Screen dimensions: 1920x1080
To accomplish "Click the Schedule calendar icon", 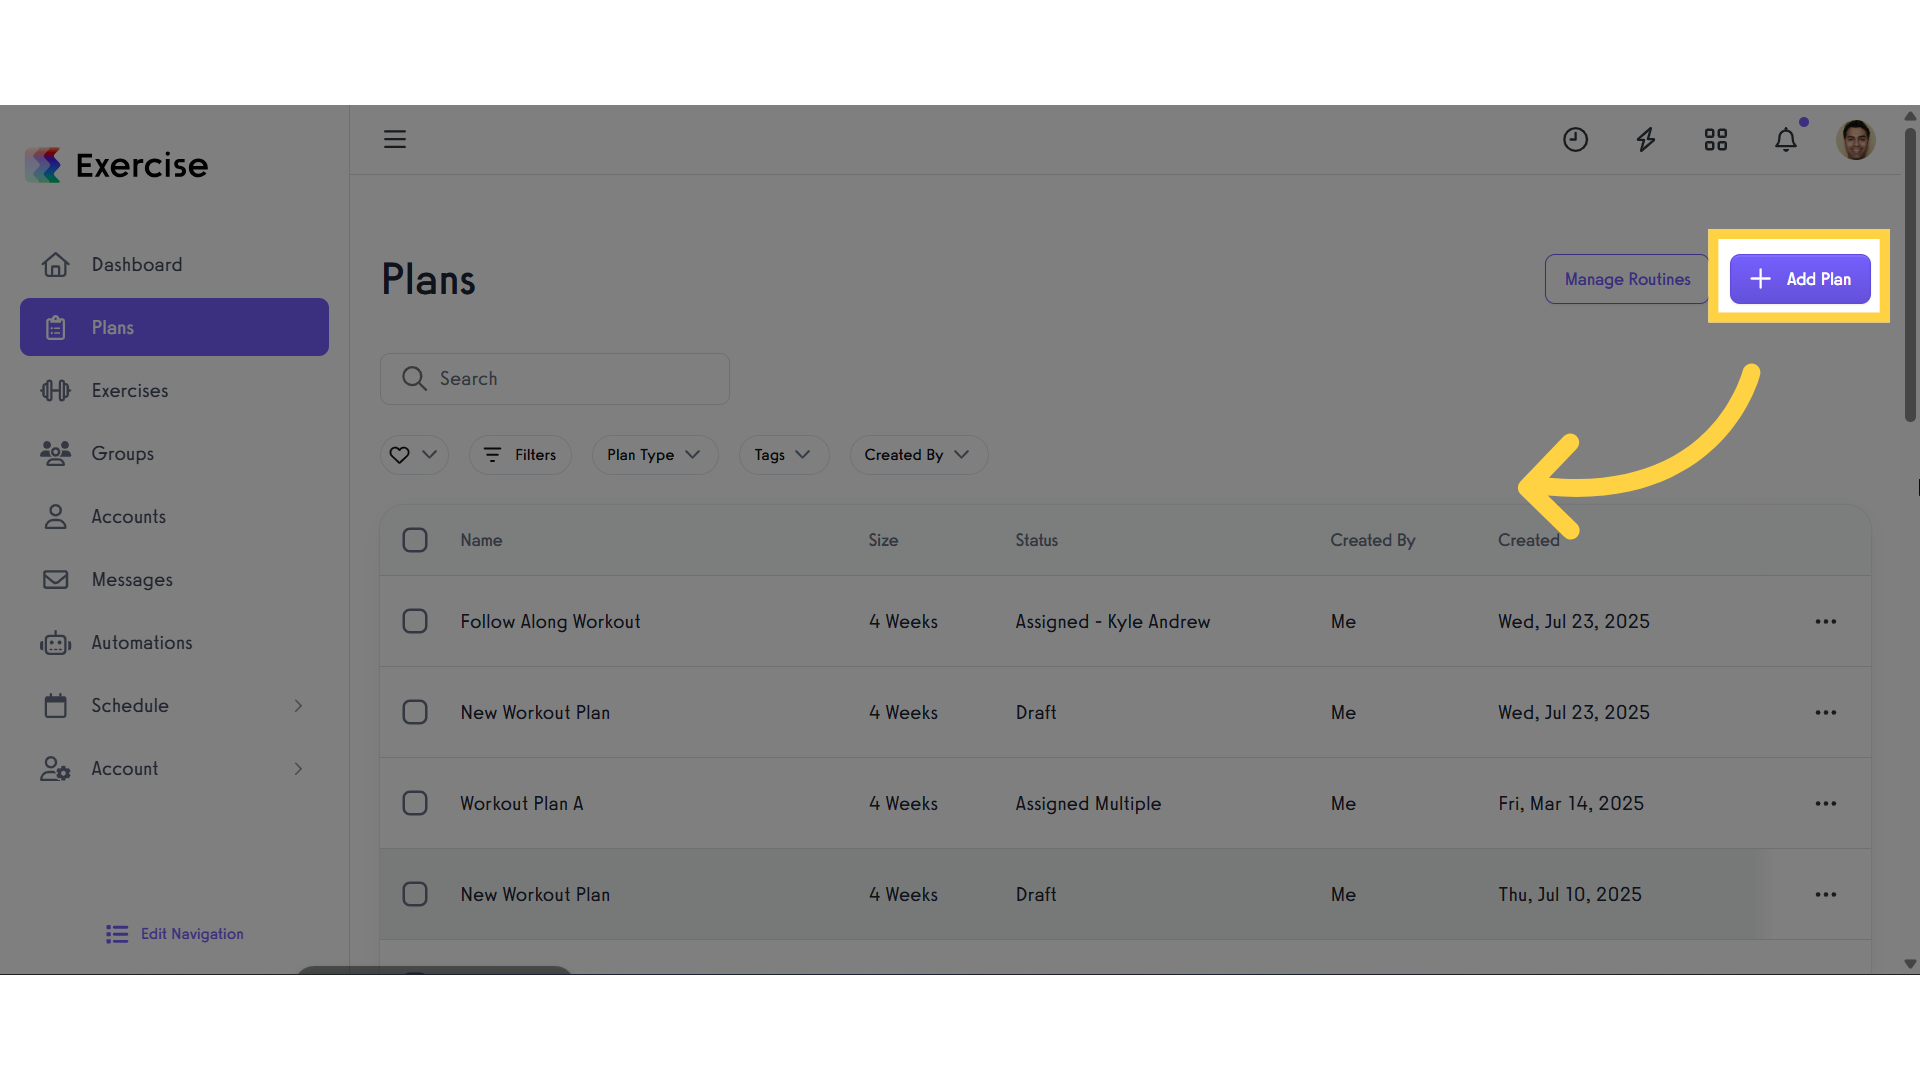I will (56, 706).
